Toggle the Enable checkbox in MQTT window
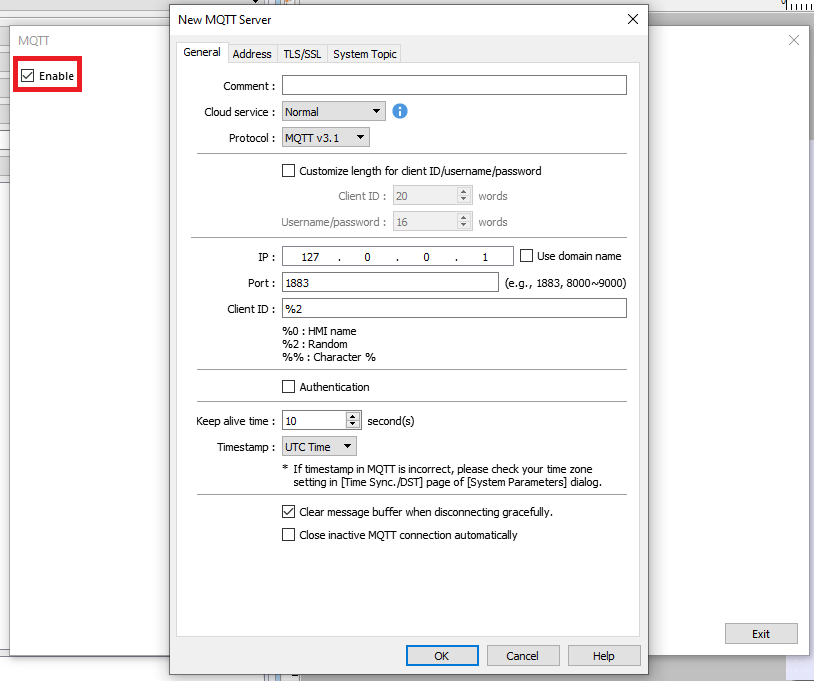 click(28, 76)
